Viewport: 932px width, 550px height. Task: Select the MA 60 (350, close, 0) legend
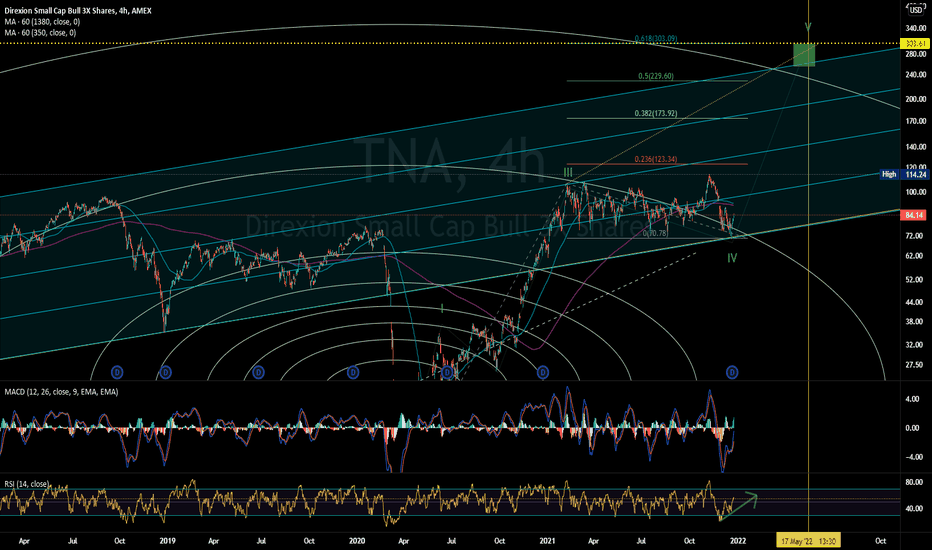click(x=40, y=33)
